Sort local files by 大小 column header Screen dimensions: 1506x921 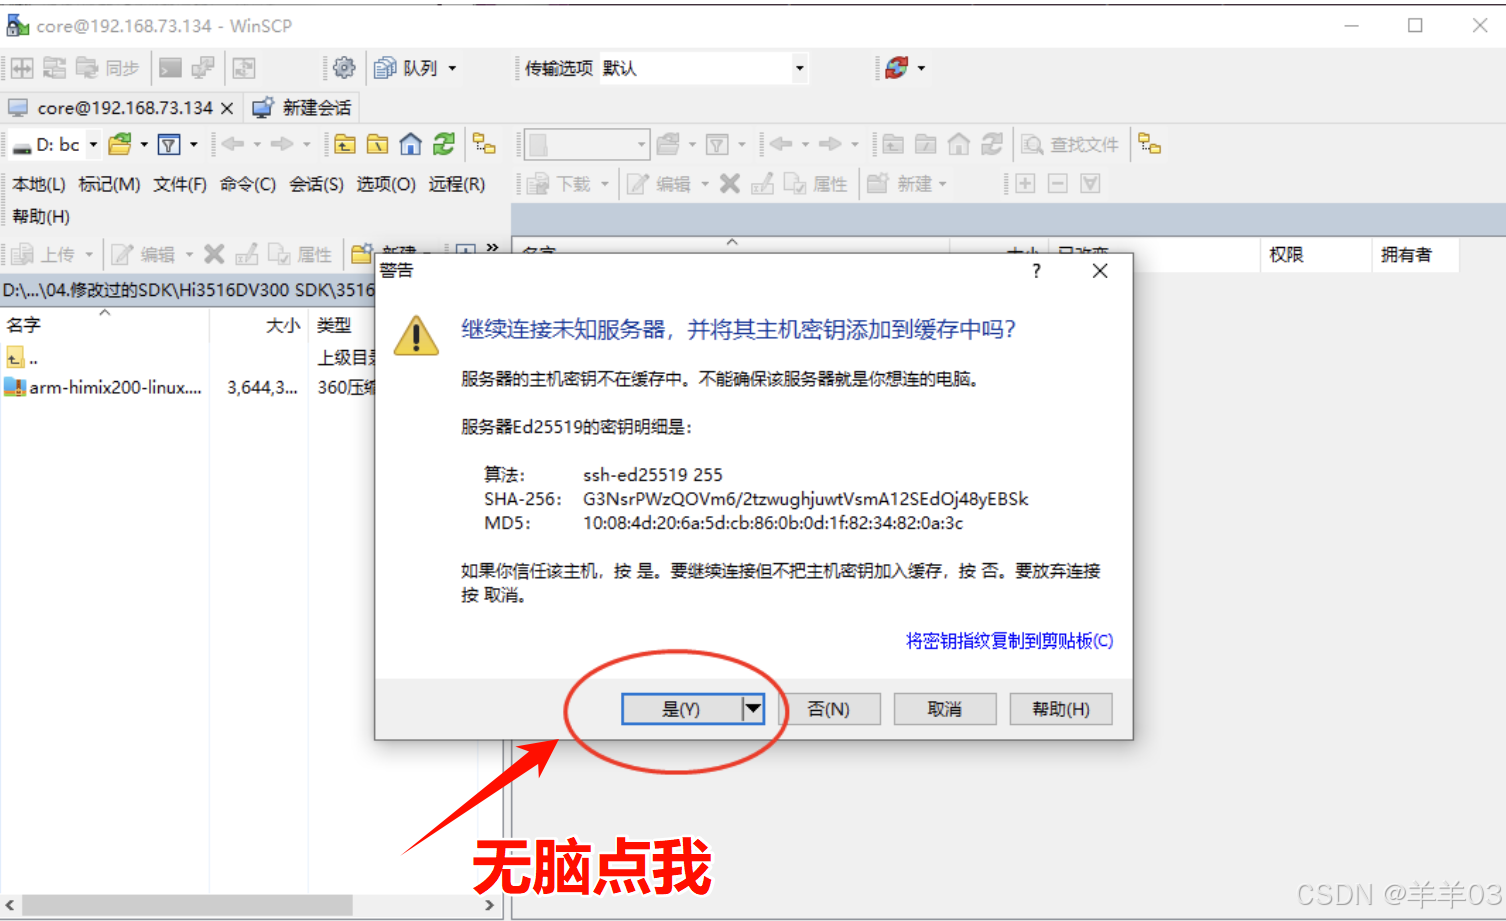[x=259, y=326]
